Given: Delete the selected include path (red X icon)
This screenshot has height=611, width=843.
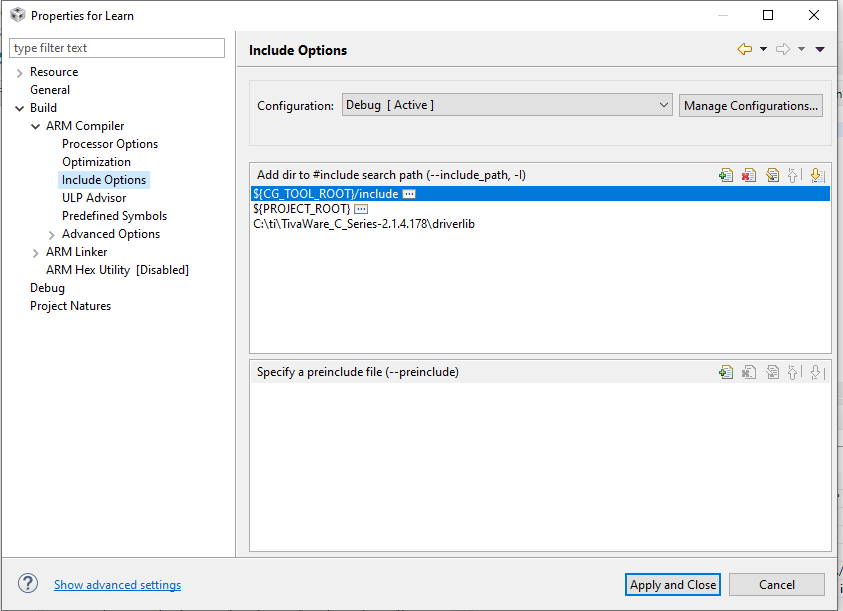Looking at the screenshot, I should pos(749,175).
